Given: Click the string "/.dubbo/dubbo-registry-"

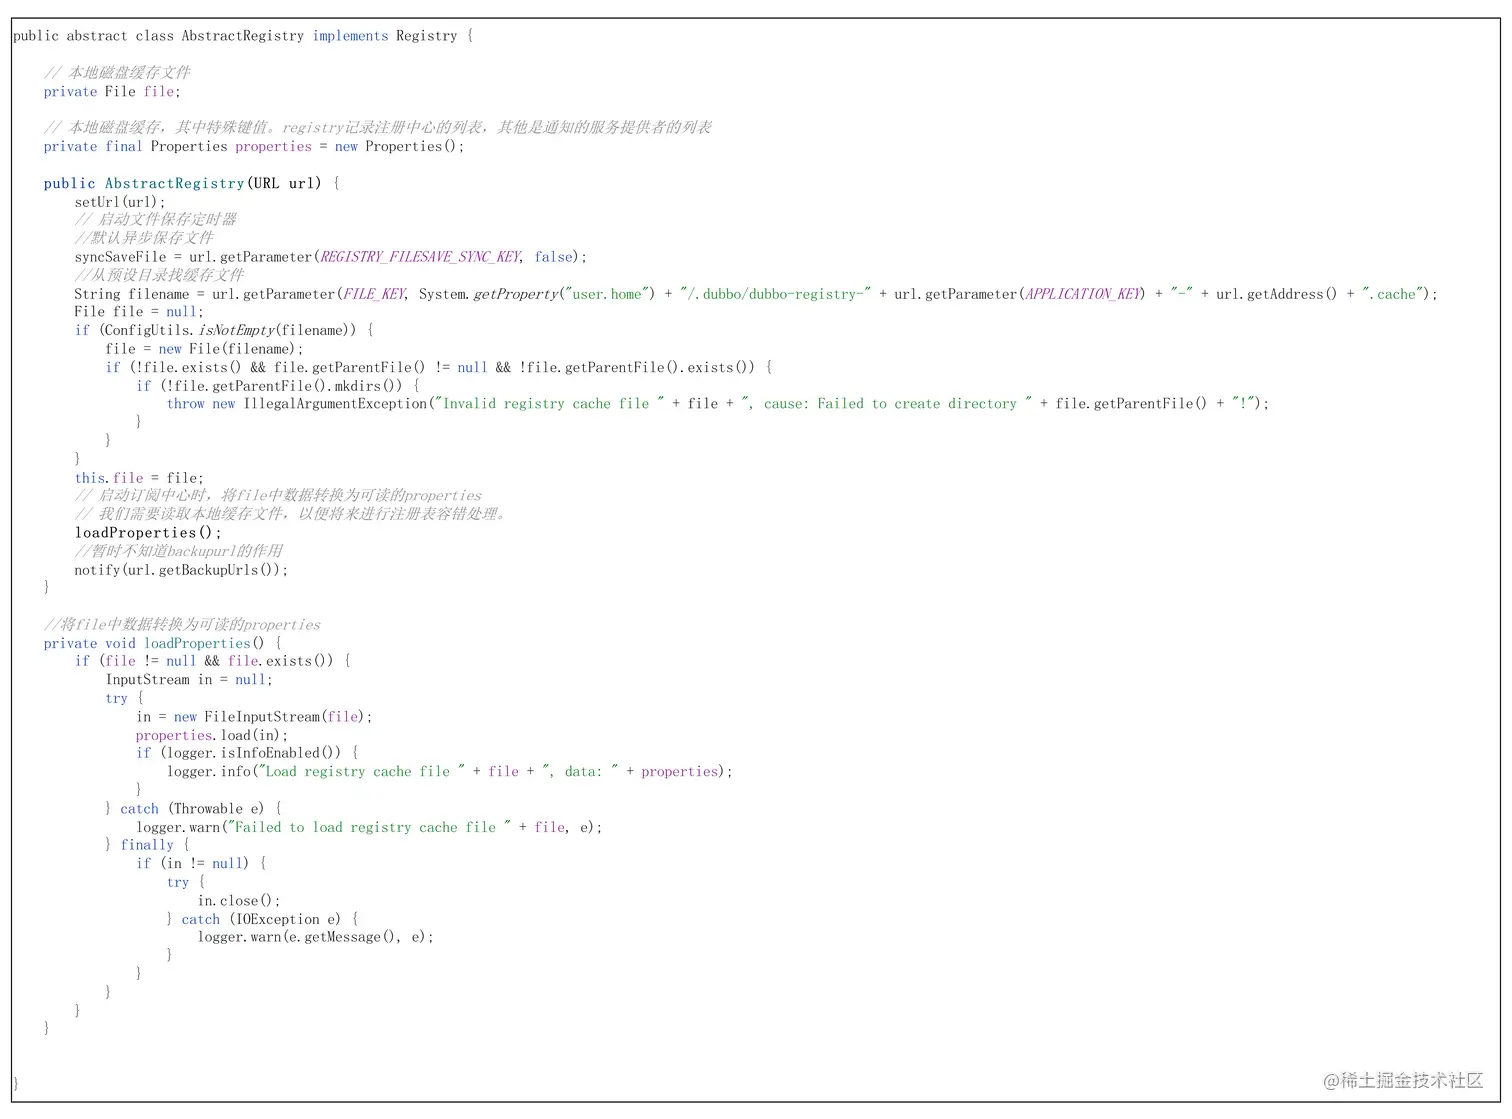Looking at the screenshot, I should point(776,294).
